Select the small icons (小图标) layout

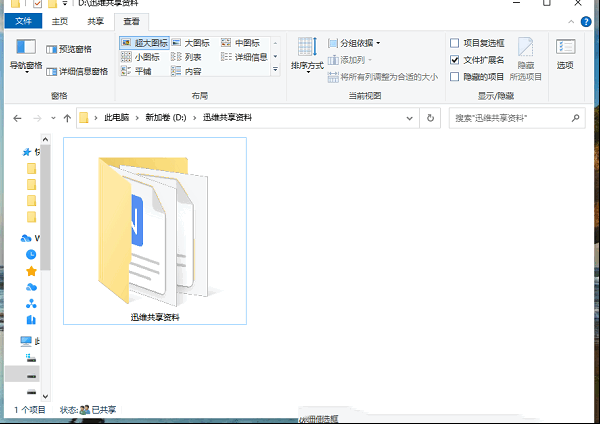(x=140, y=57)
